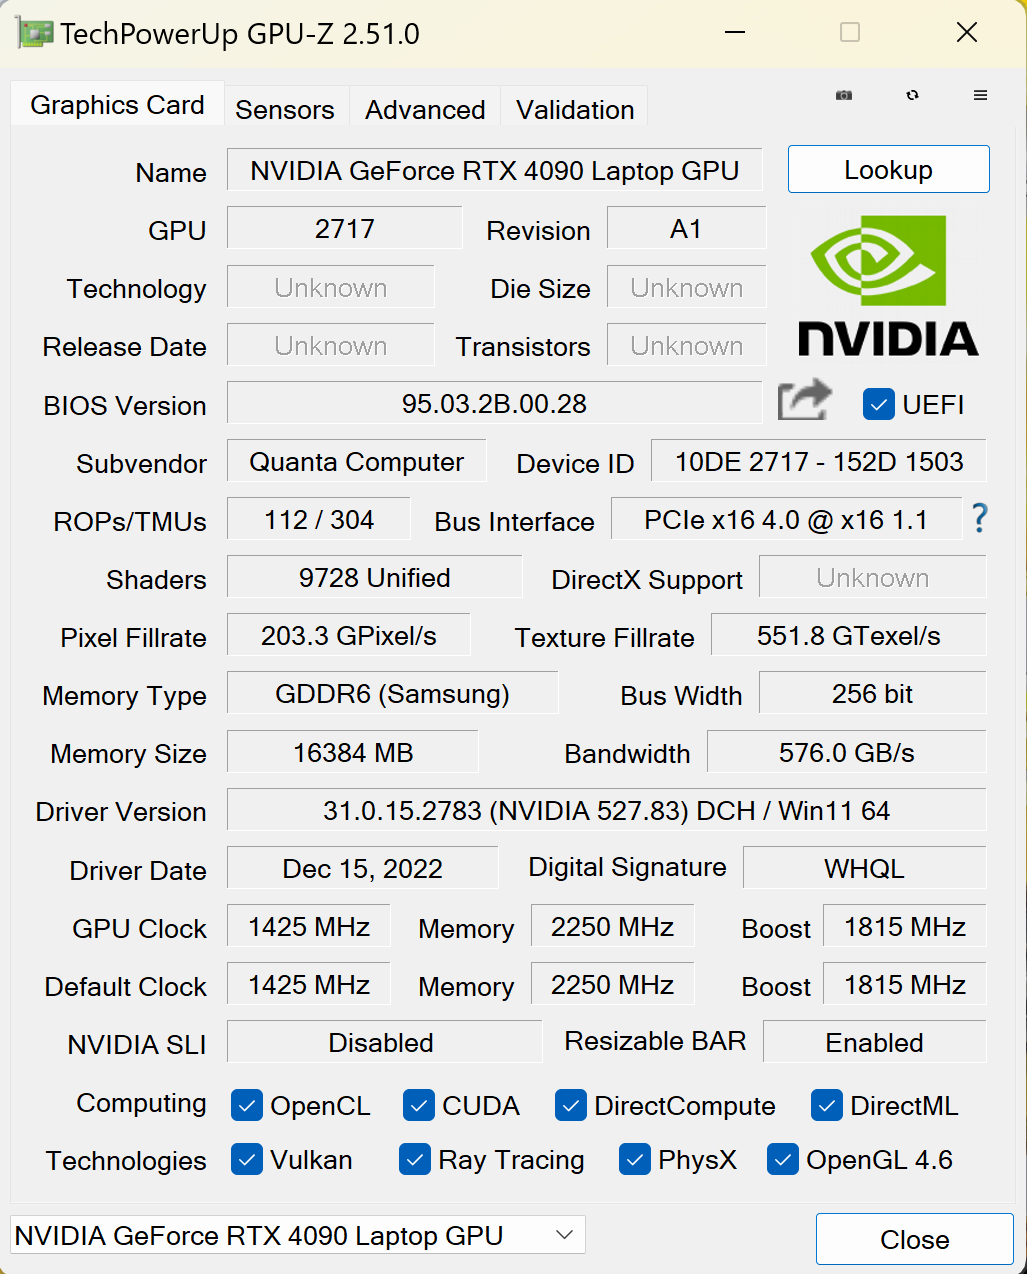1027x1274 pixels.
Task: Click the refresh icon in the top-right corner
Action: point(911,95)
